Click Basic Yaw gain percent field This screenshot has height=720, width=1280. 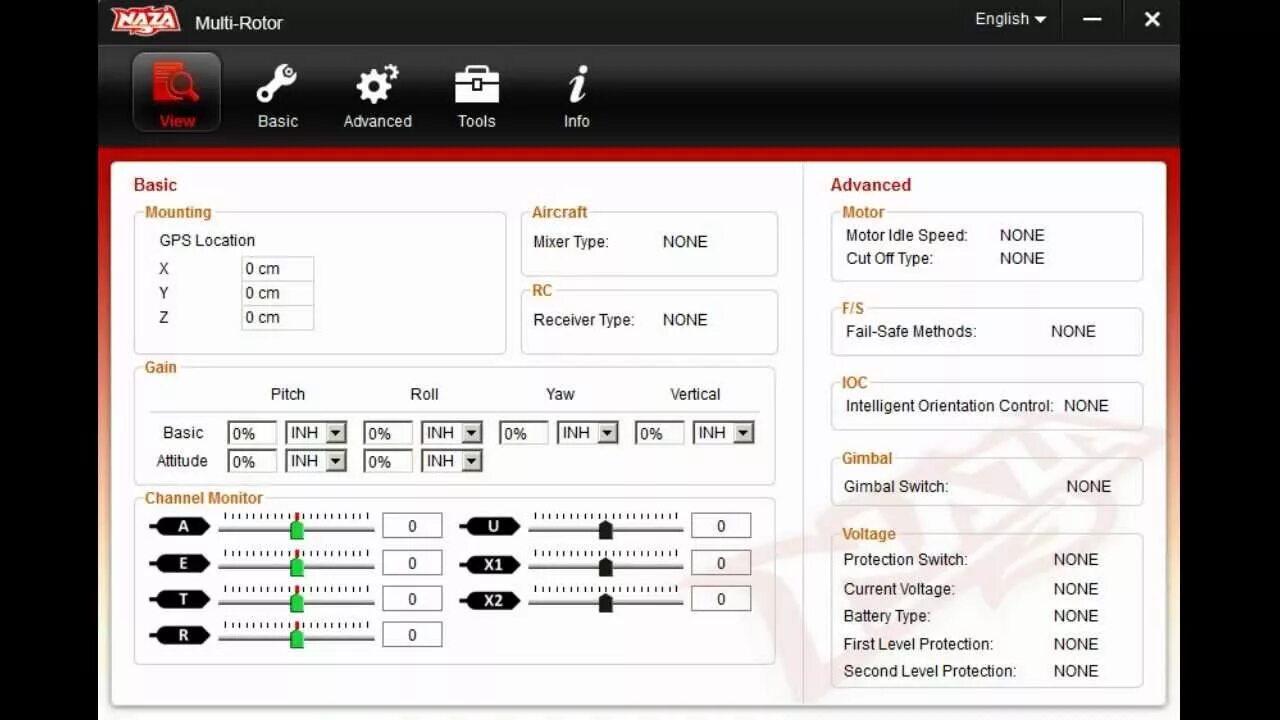524,433
